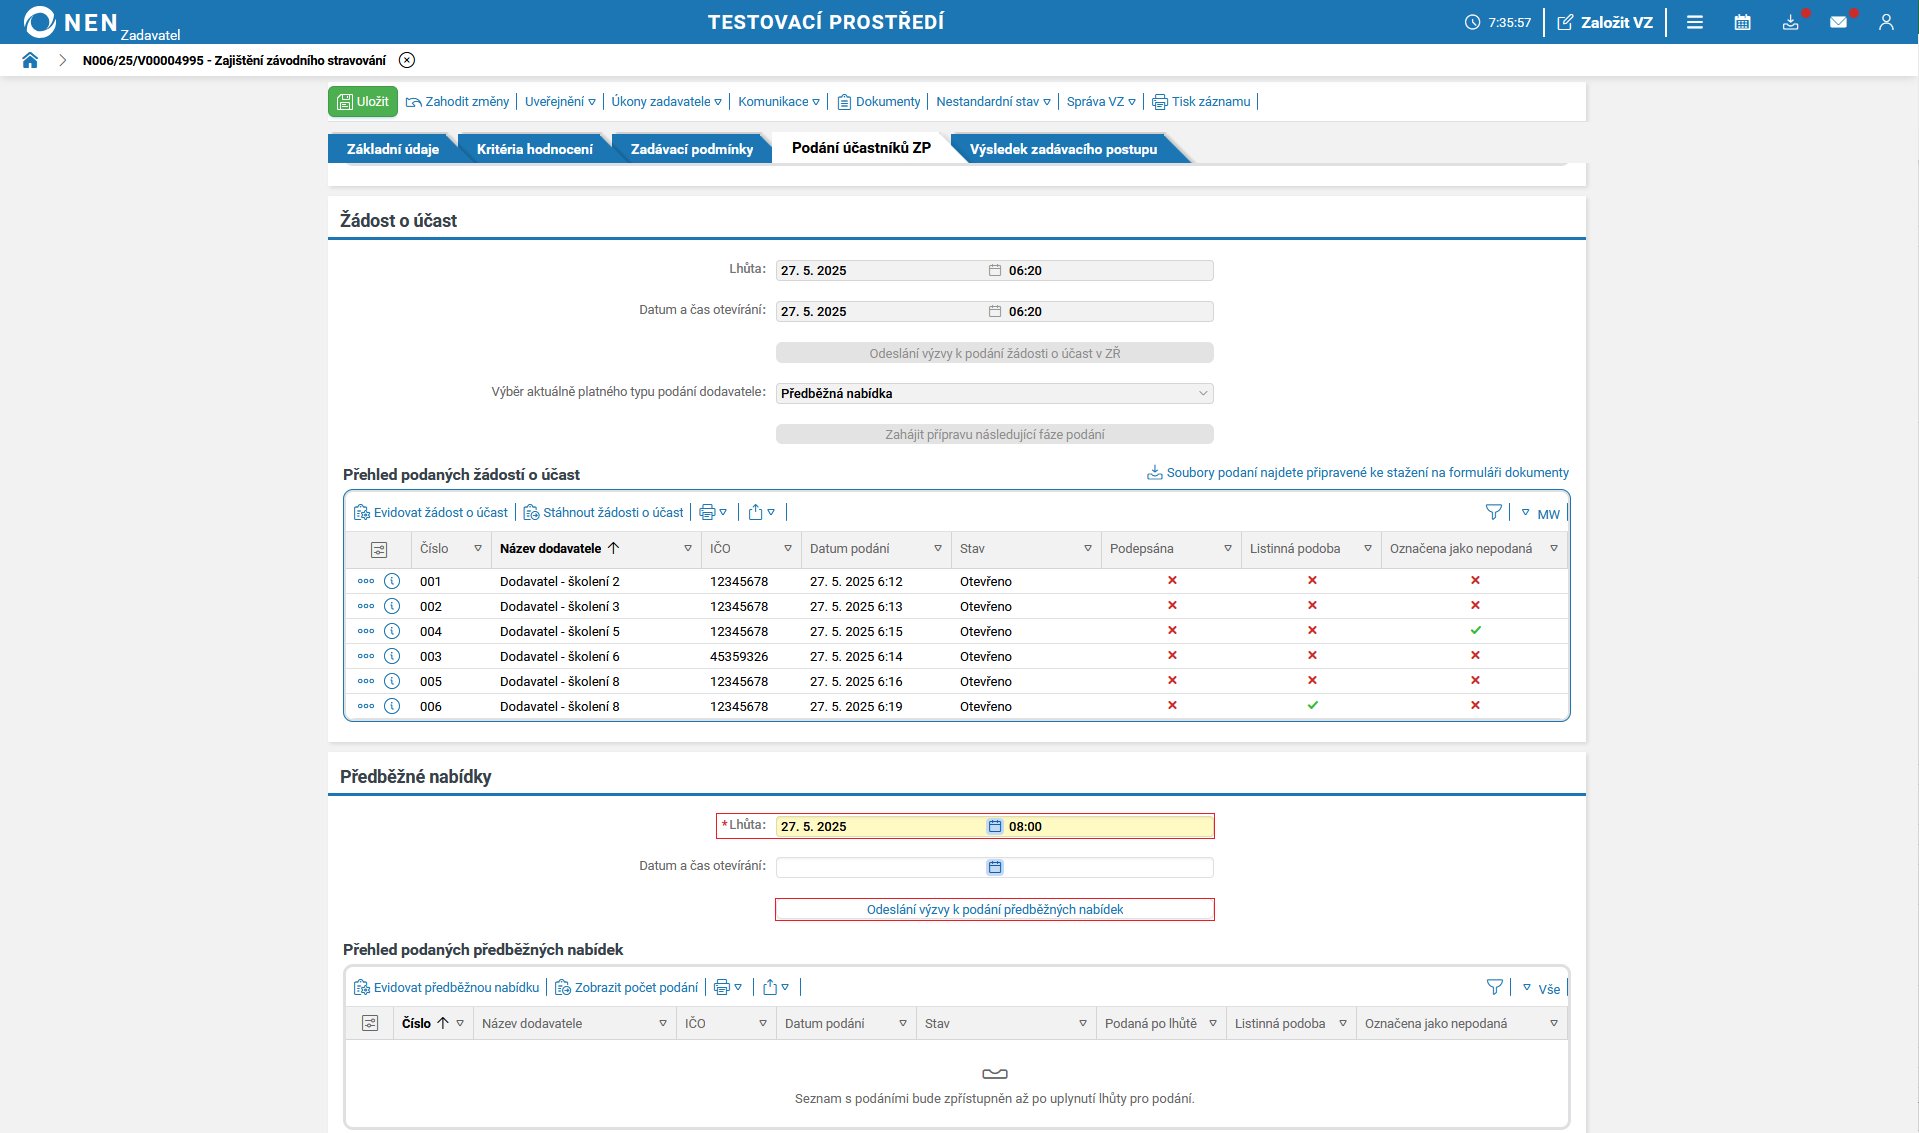
Task: Toggle Listinná podoba for row 006
Action: (1312, 705)
